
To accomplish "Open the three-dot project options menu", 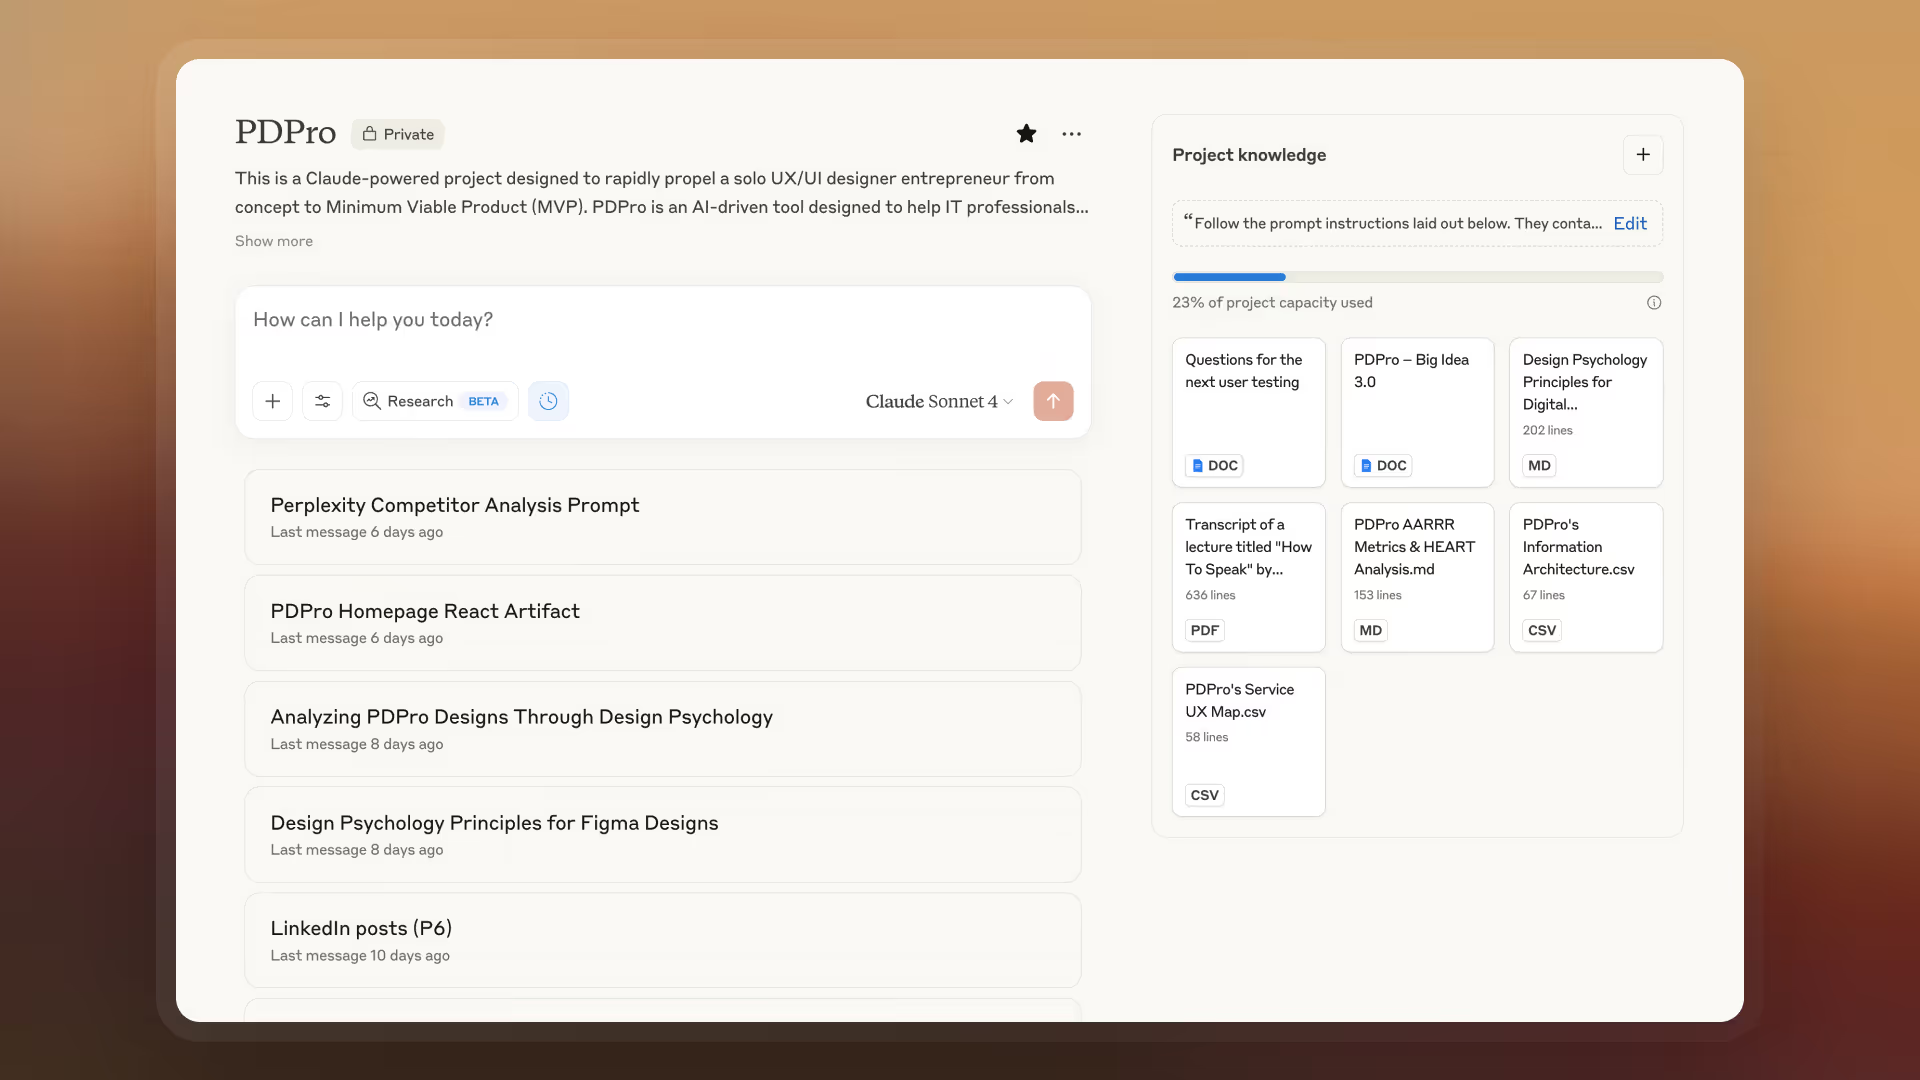I will click(x=1071, y=134).
